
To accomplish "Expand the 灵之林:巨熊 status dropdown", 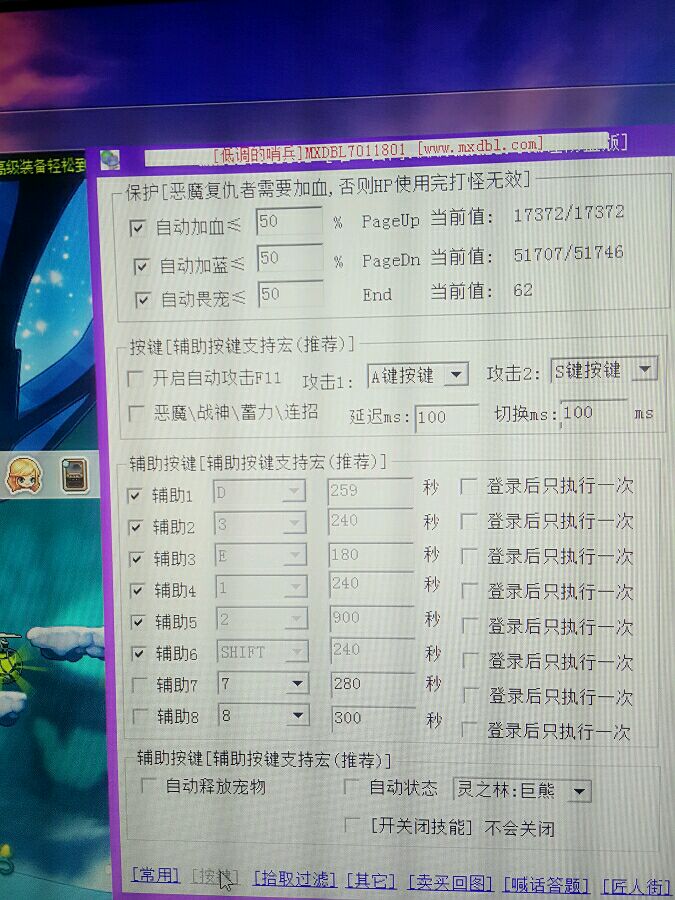I will coord(579,792).
